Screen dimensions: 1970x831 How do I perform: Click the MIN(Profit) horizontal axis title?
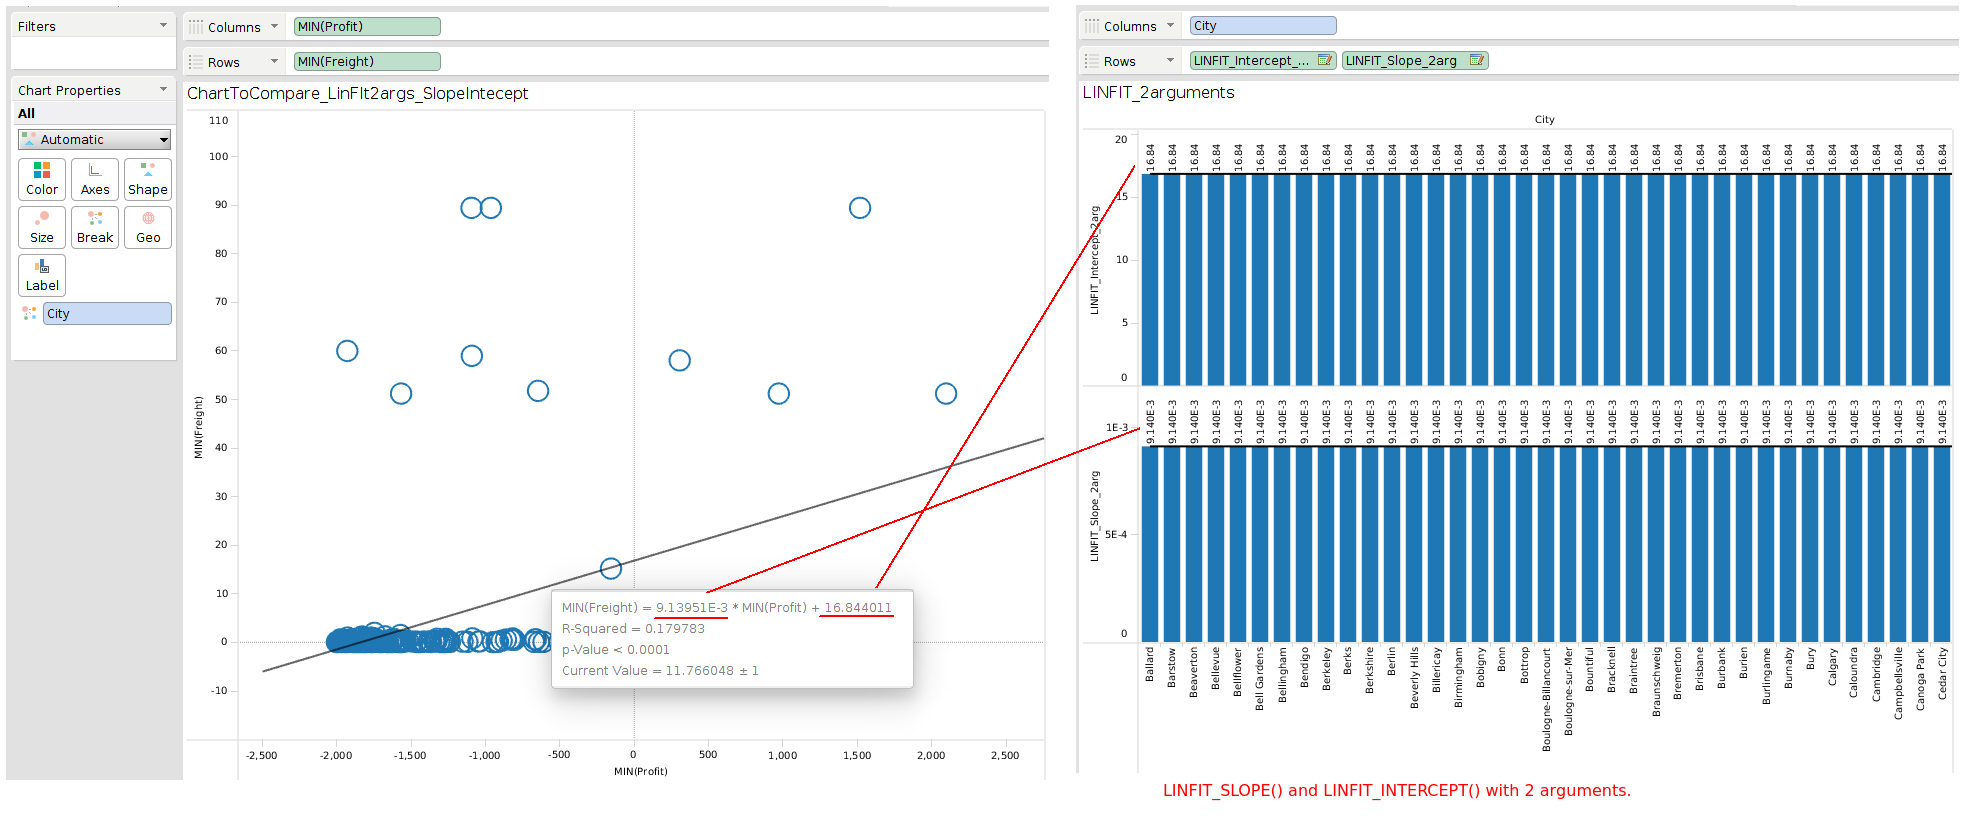641,772
